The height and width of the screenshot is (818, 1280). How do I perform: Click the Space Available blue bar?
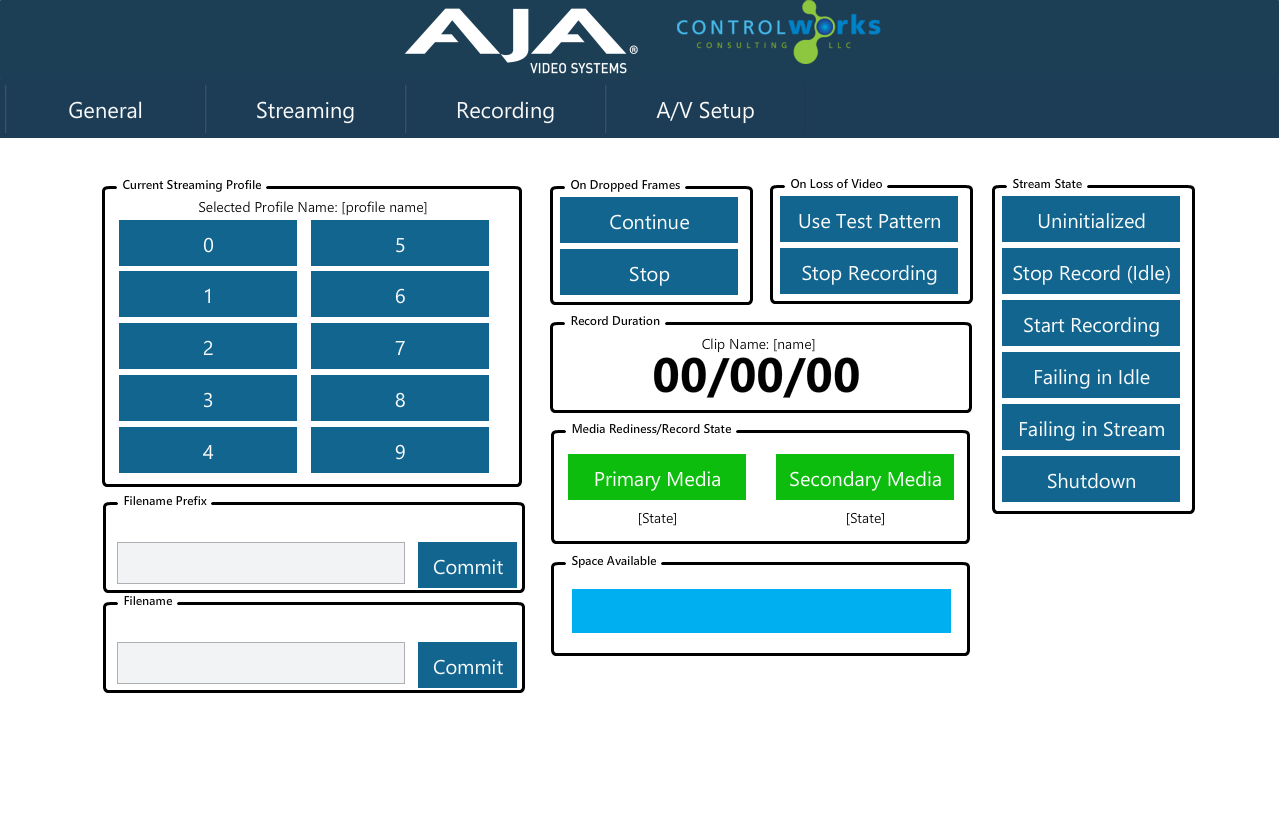pyautogui.click(x=761, y=611)
